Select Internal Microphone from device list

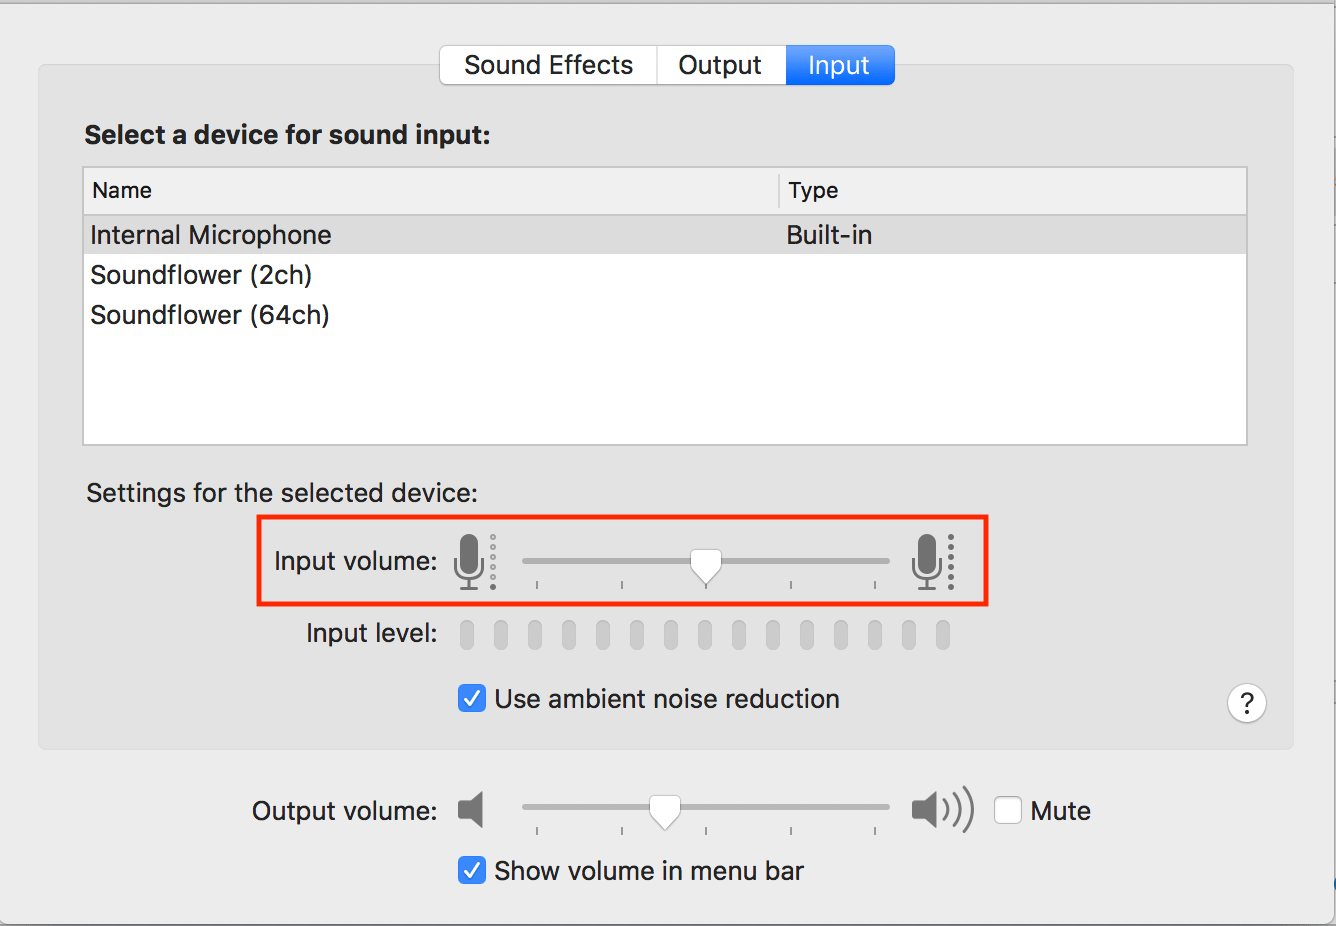coord(211,235)
